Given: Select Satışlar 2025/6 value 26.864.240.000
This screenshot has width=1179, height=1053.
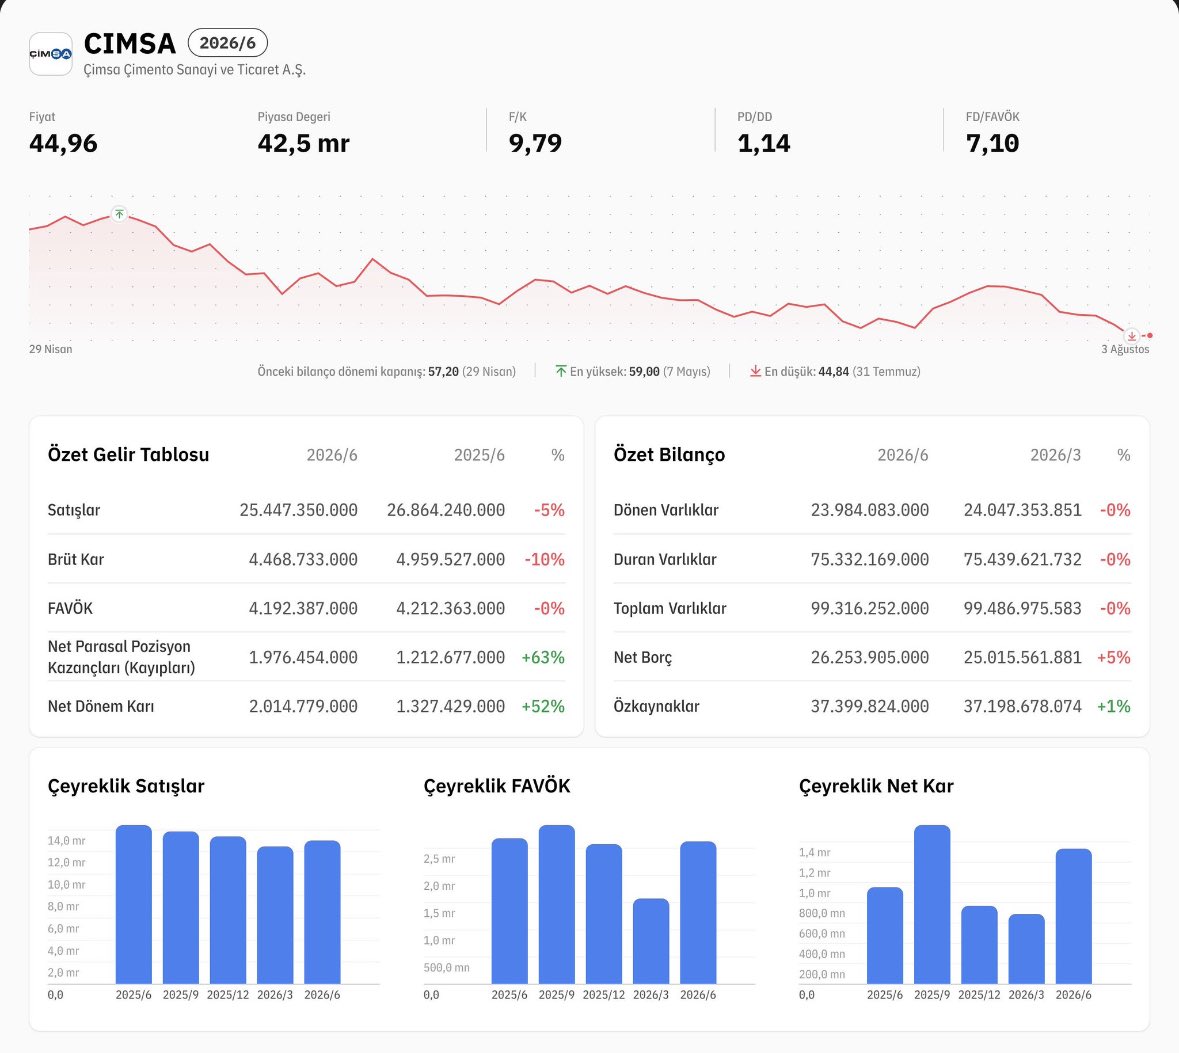Looking at the screenshot, I should tap(446, 510).
